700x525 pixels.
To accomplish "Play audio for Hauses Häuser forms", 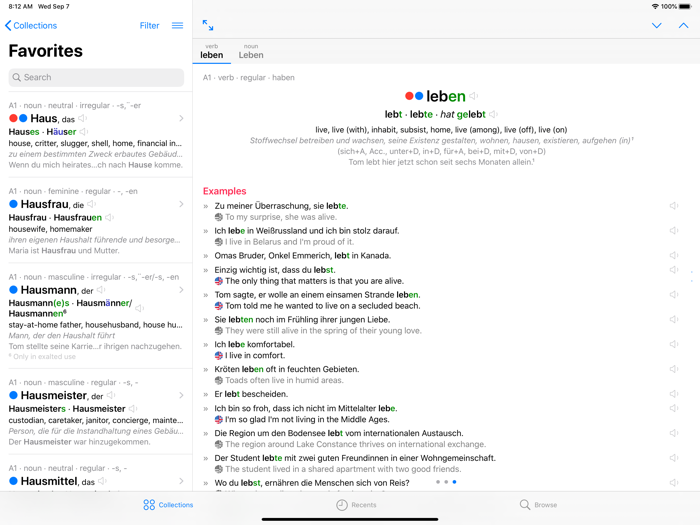I will click(x=84, y=132).
